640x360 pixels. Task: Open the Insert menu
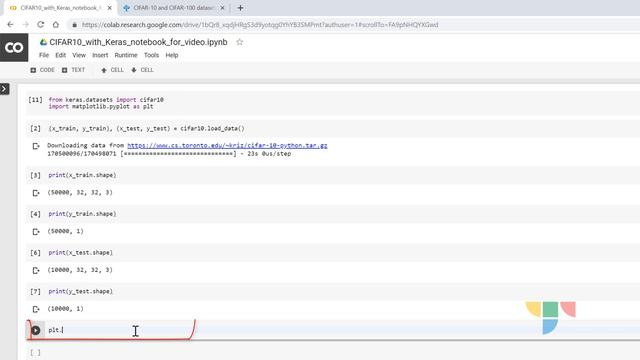point(100,55)
